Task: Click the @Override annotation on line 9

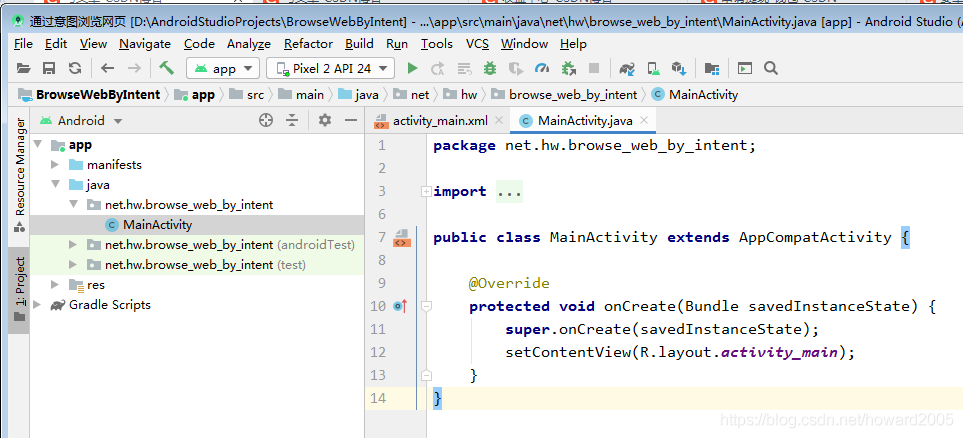Action: [x=509, y=283]
